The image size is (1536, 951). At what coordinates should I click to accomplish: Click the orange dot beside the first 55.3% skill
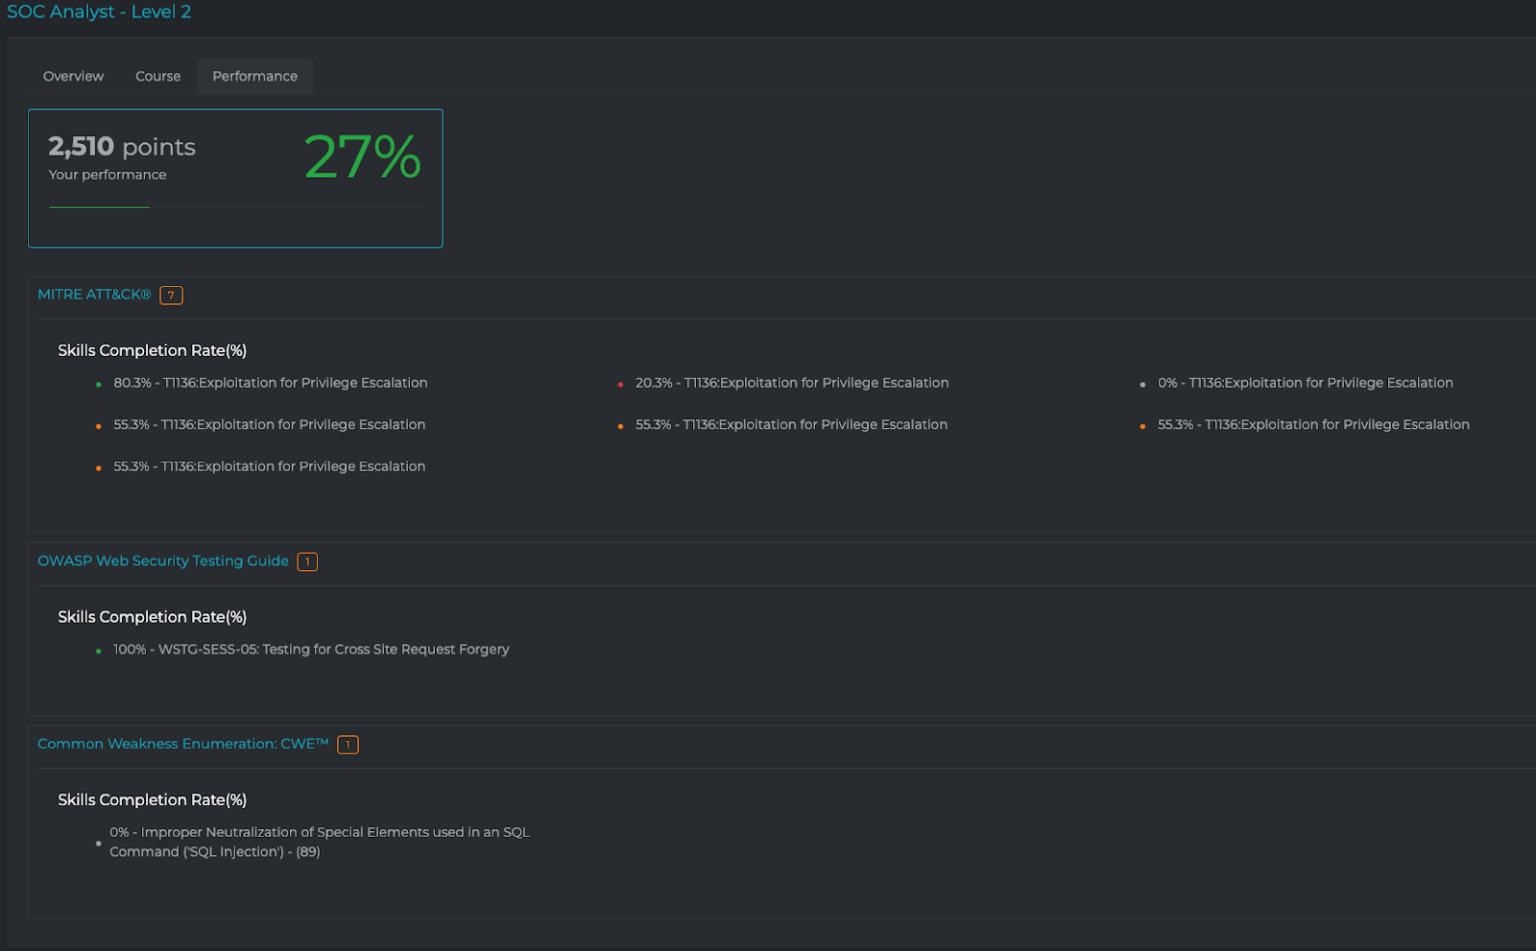coord(97,425)
